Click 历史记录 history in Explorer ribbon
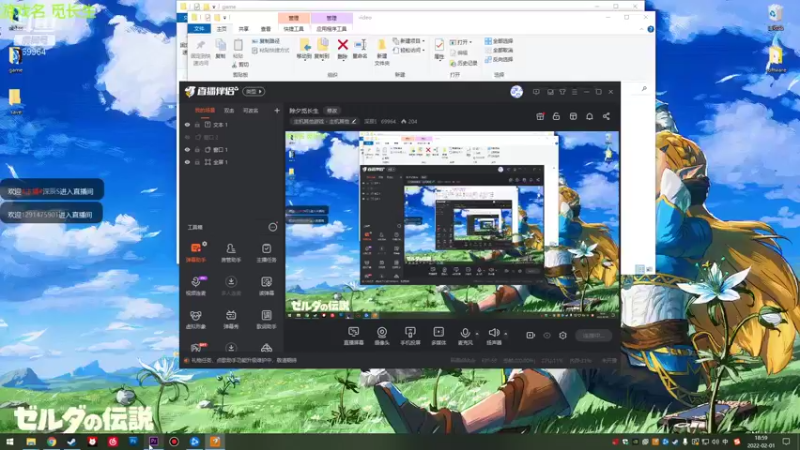The width and height of the screenshot is (800, 450). click(463, 63)
